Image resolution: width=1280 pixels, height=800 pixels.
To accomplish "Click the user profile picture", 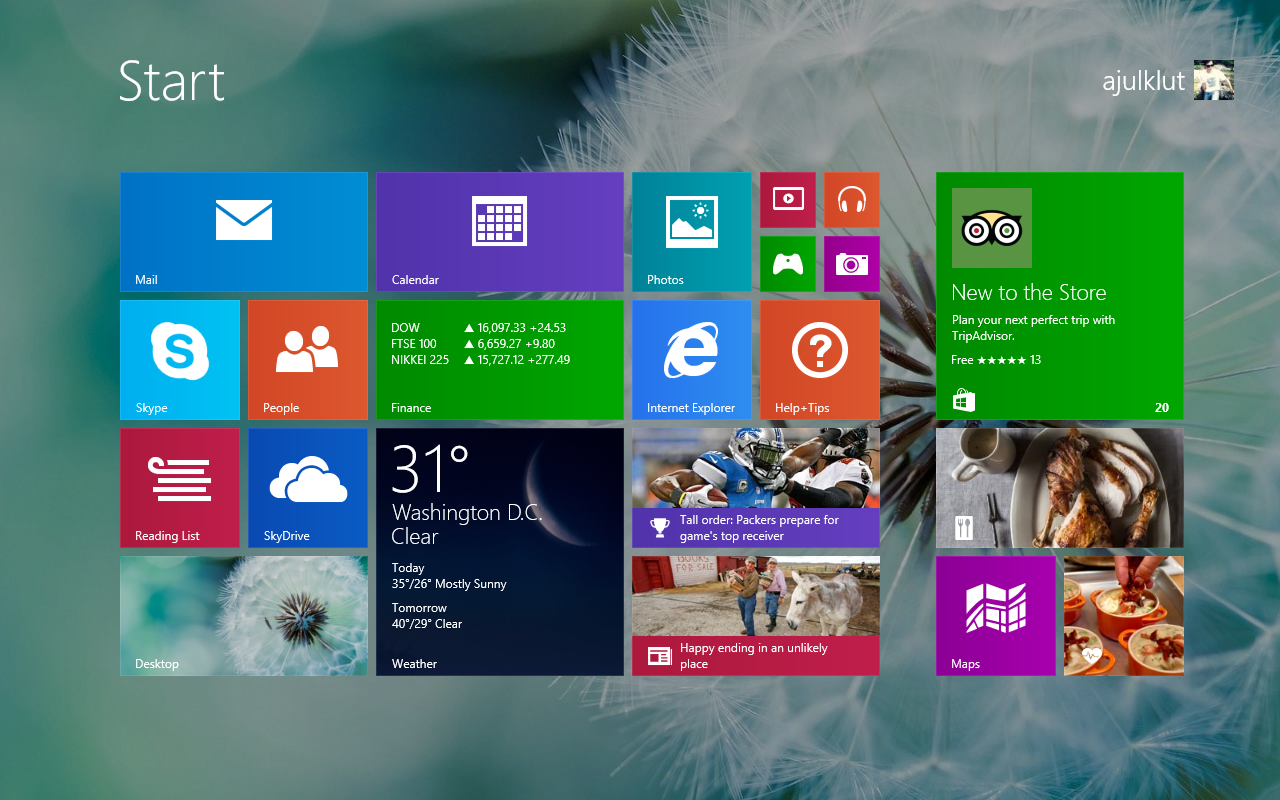I will pos(1214,80).
